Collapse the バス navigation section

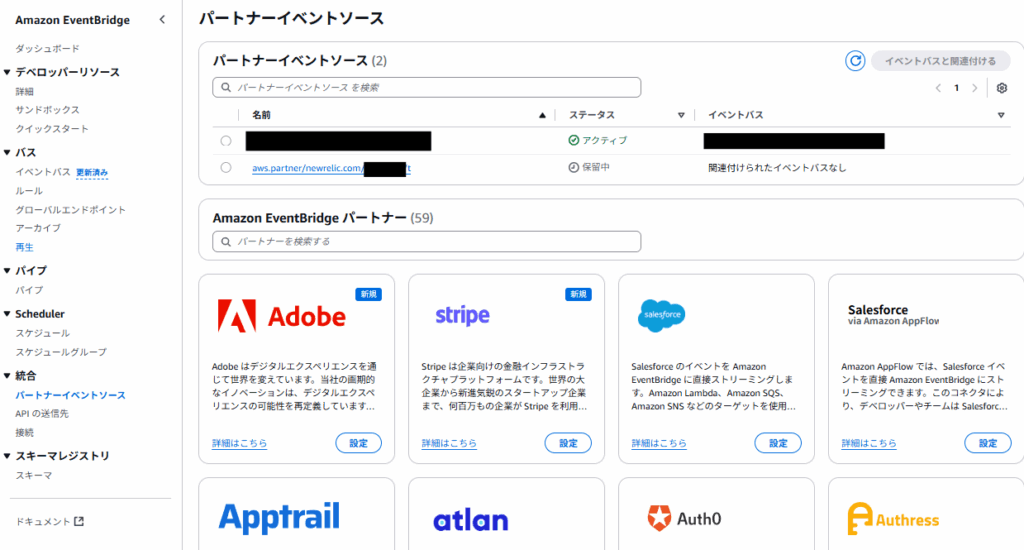(x=7, y=152)
